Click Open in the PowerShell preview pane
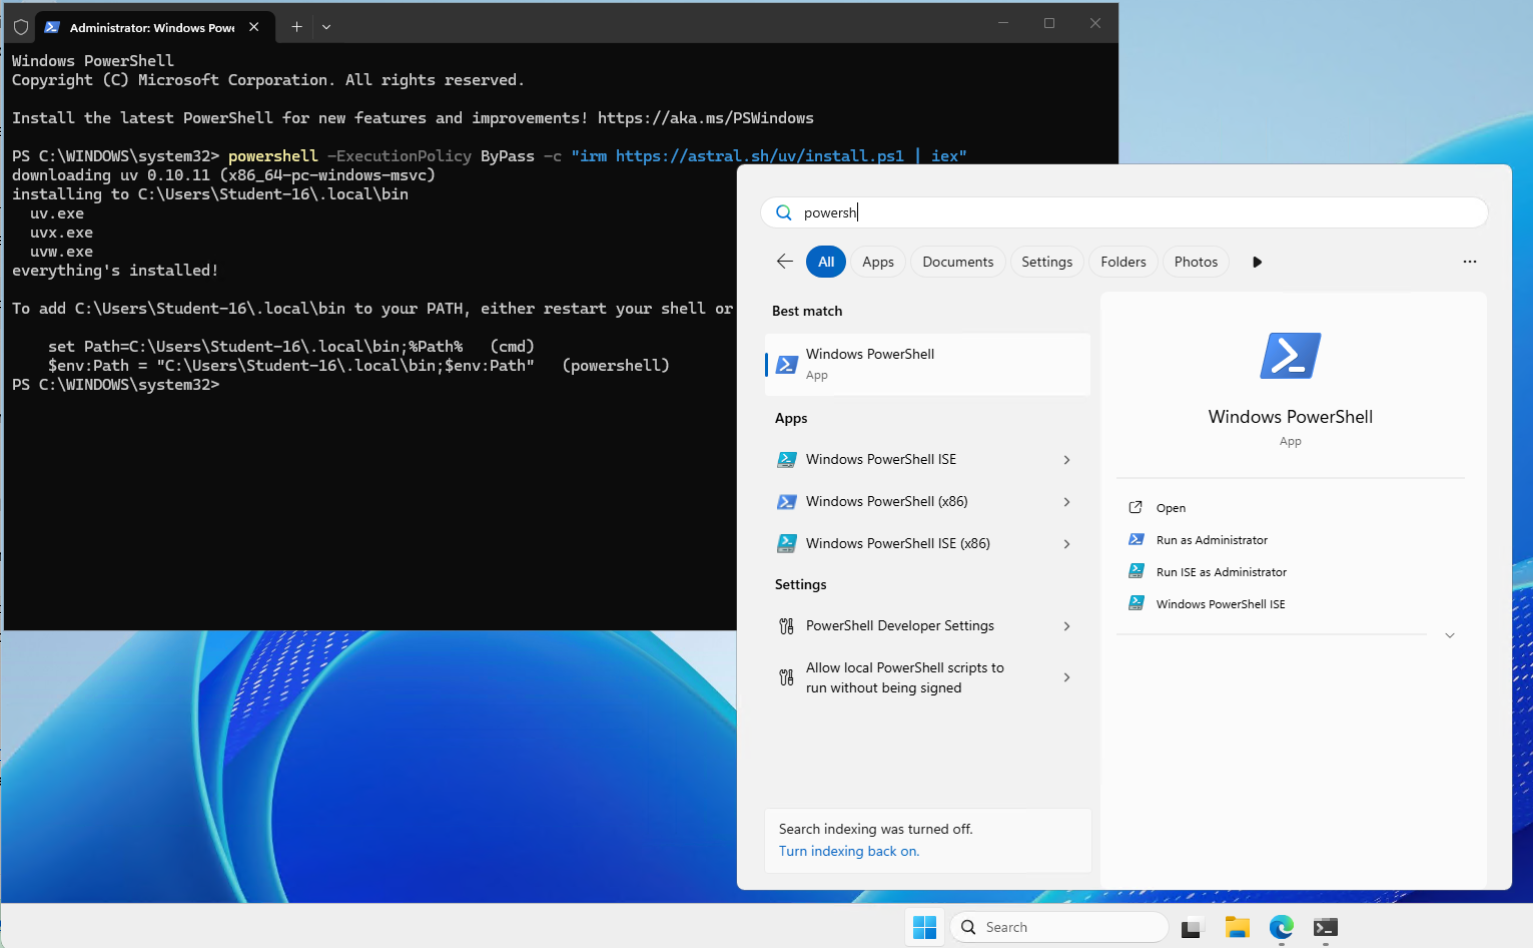 pyautogui.click(x=1171, y=508)
